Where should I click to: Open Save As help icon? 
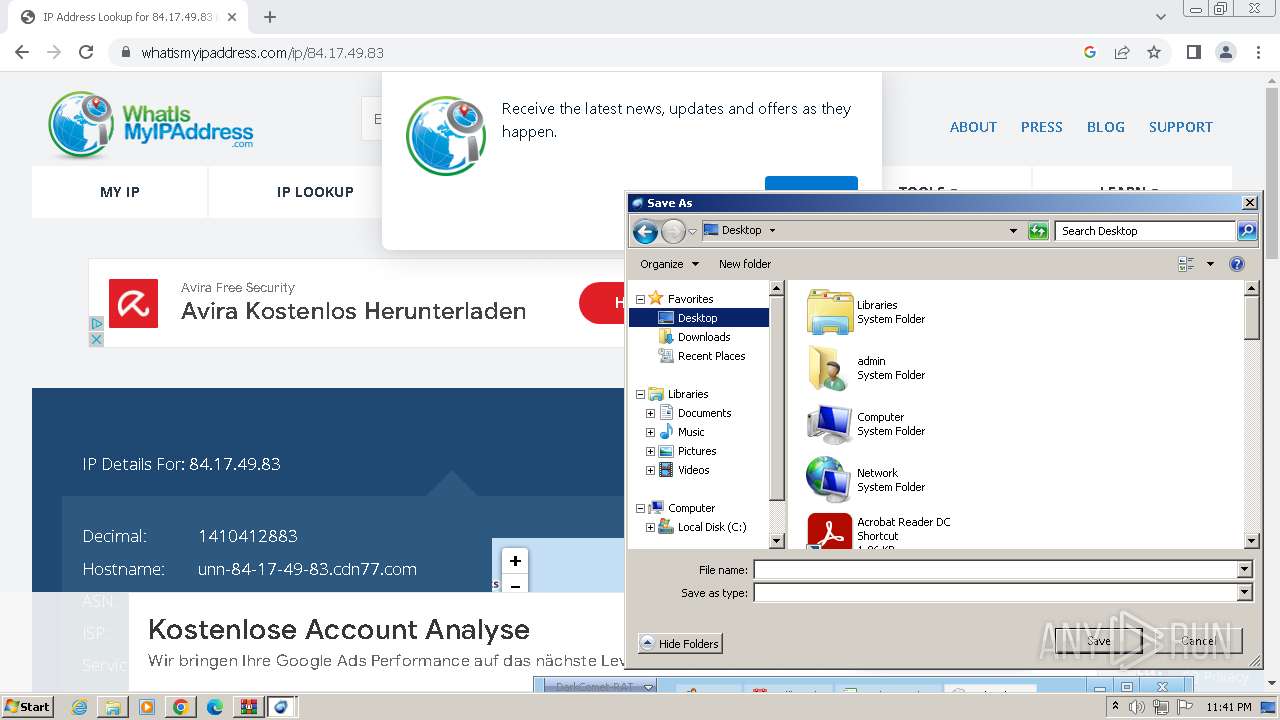tap(1237, 264)
